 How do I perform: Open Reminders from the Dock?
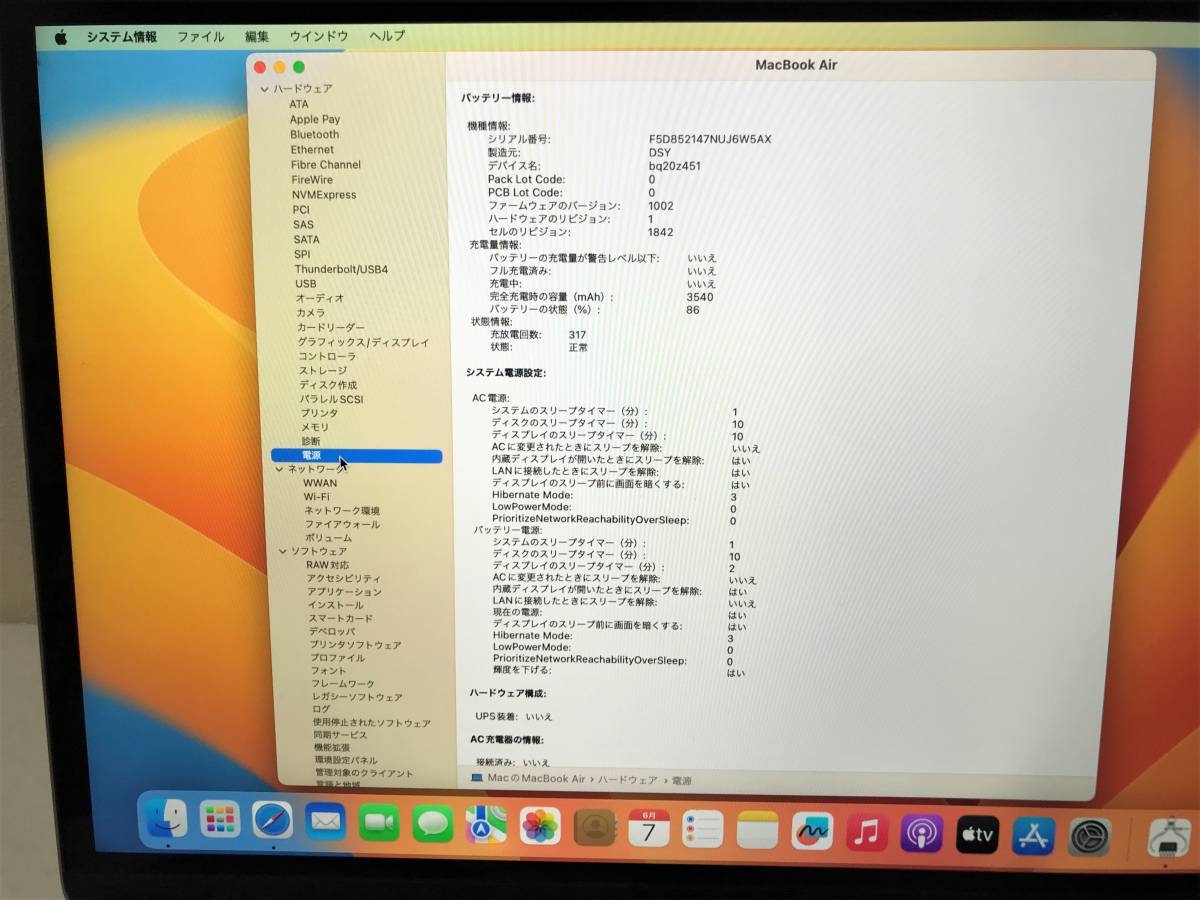[x=703, y=829]
